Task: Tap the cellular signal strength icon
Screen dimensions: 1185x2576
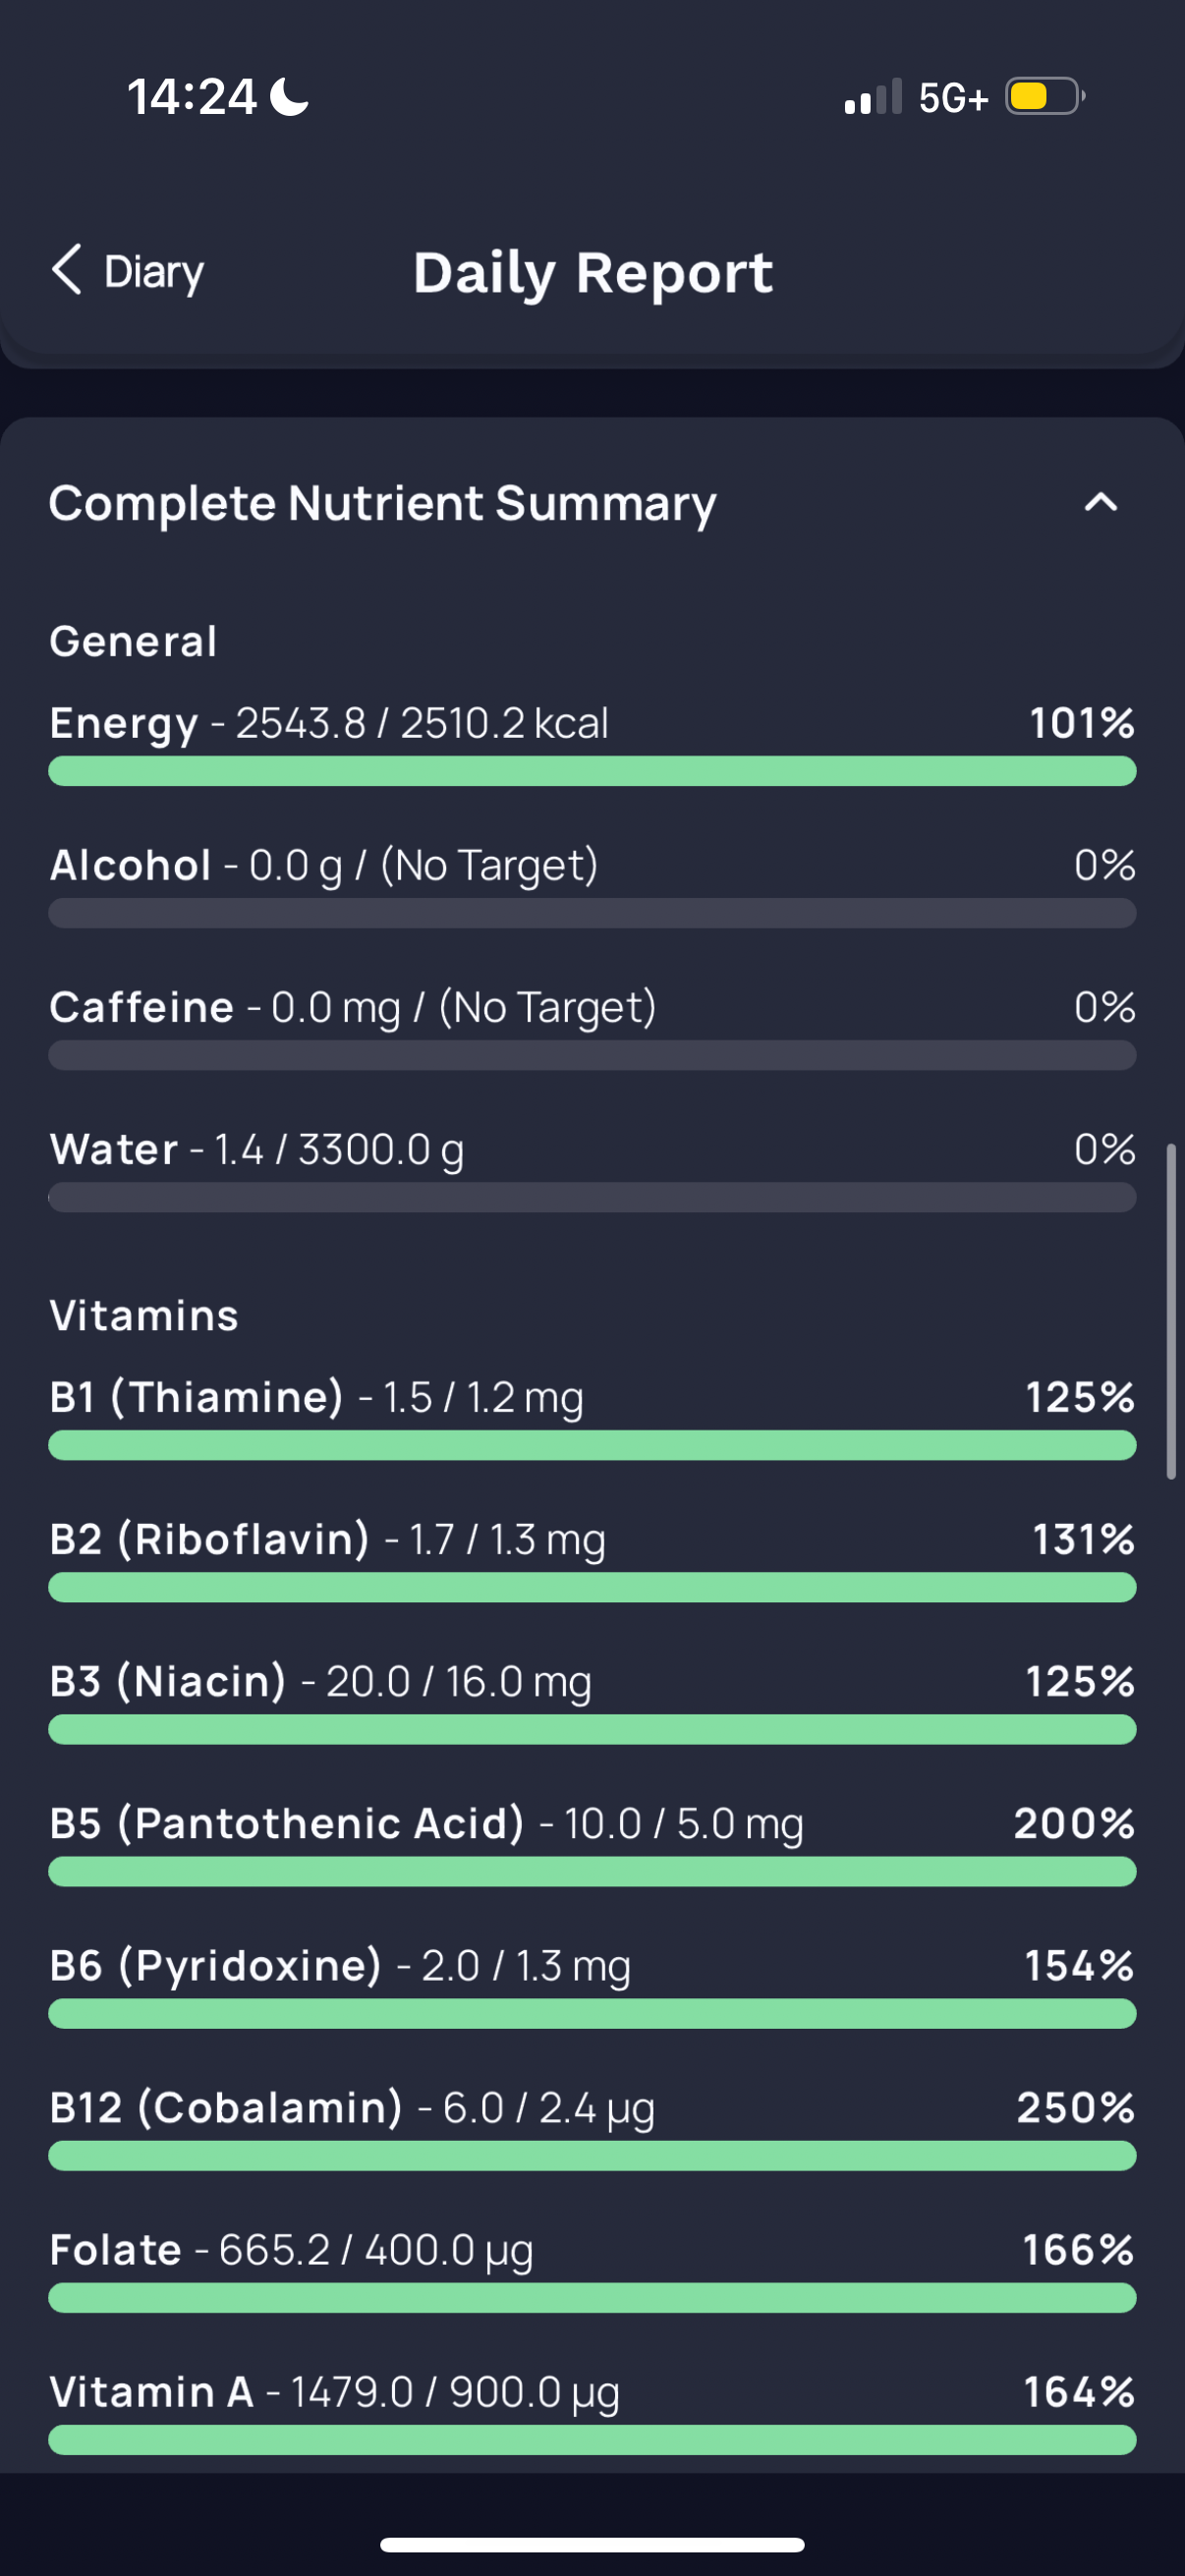Action: coord(873,97)
